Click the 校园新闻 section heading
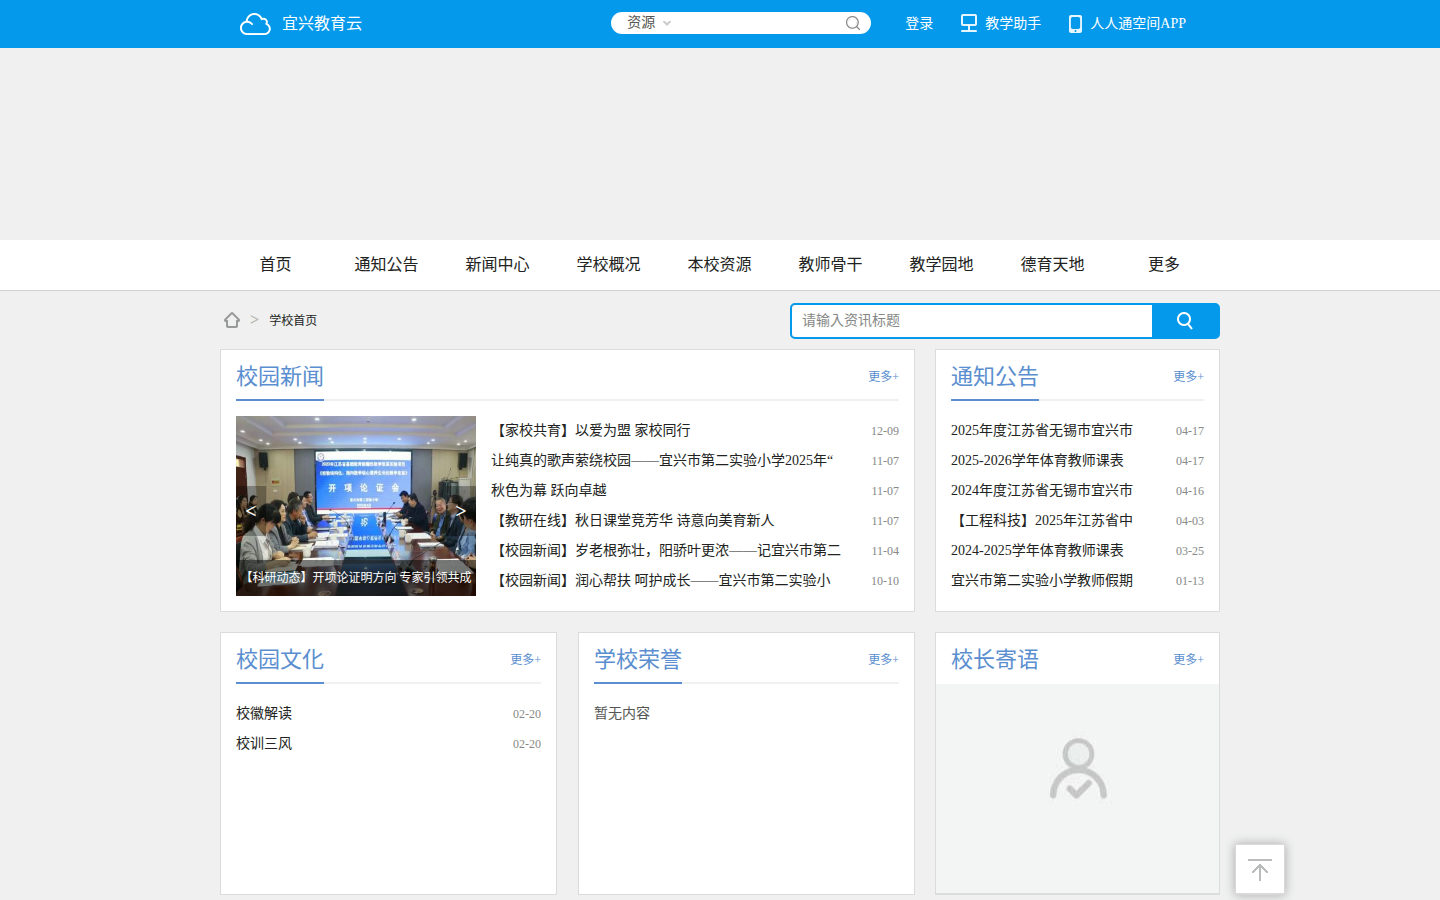 click(x=280, y=377)
